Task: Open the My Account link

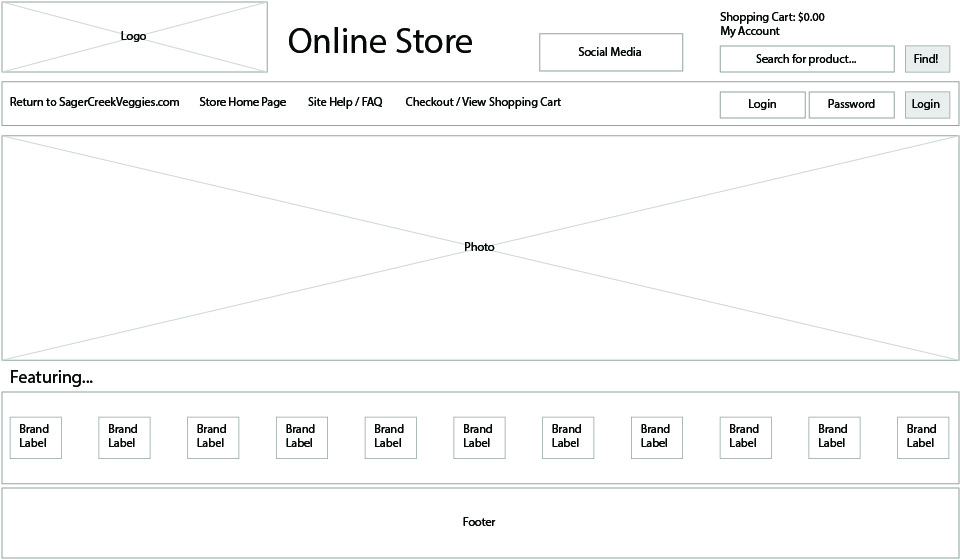Action: [749, 31]
